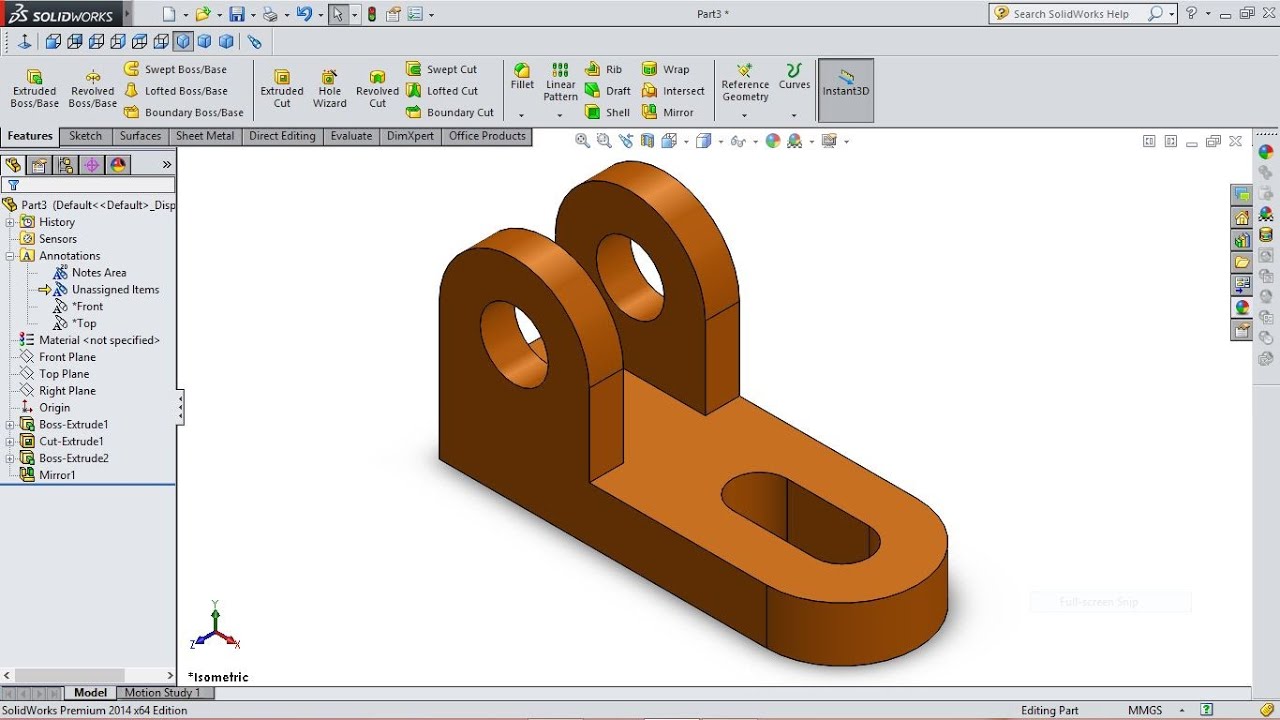Viewport: 1280px width, 720px height.
Task: Click the Swept Cut button
Action: click(x=441, y=69)
